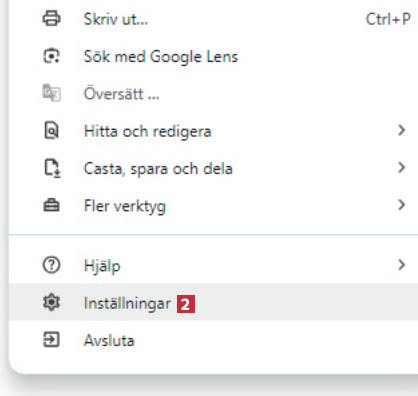
Task: Click the printer icon beside Skriv ut
Action: 51,18
